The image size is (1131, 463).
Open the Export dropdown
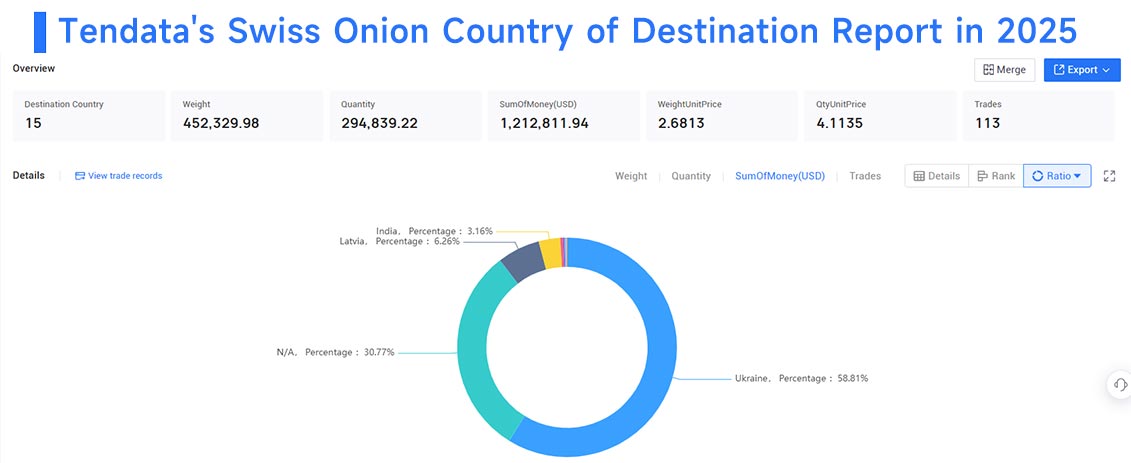tap(1082, 70)
